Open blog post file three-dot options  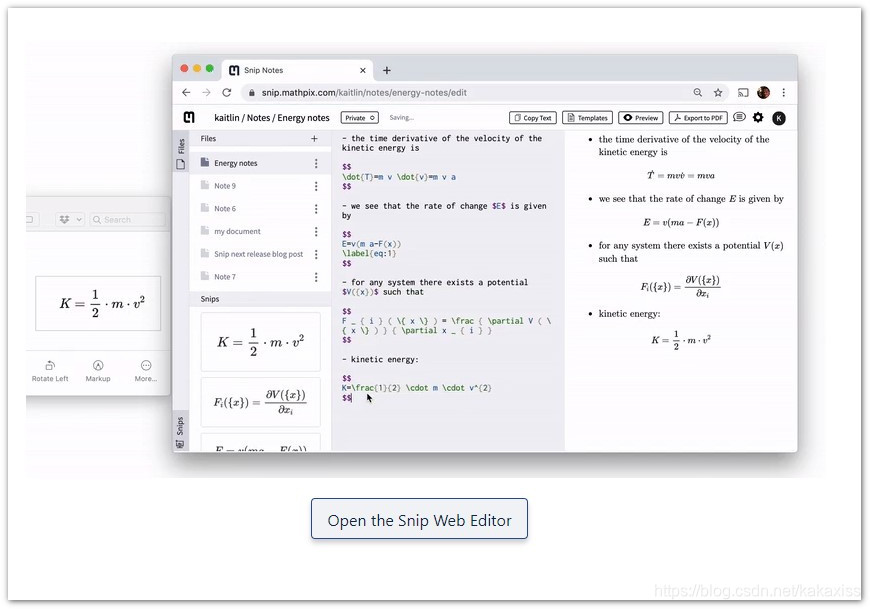316,254
